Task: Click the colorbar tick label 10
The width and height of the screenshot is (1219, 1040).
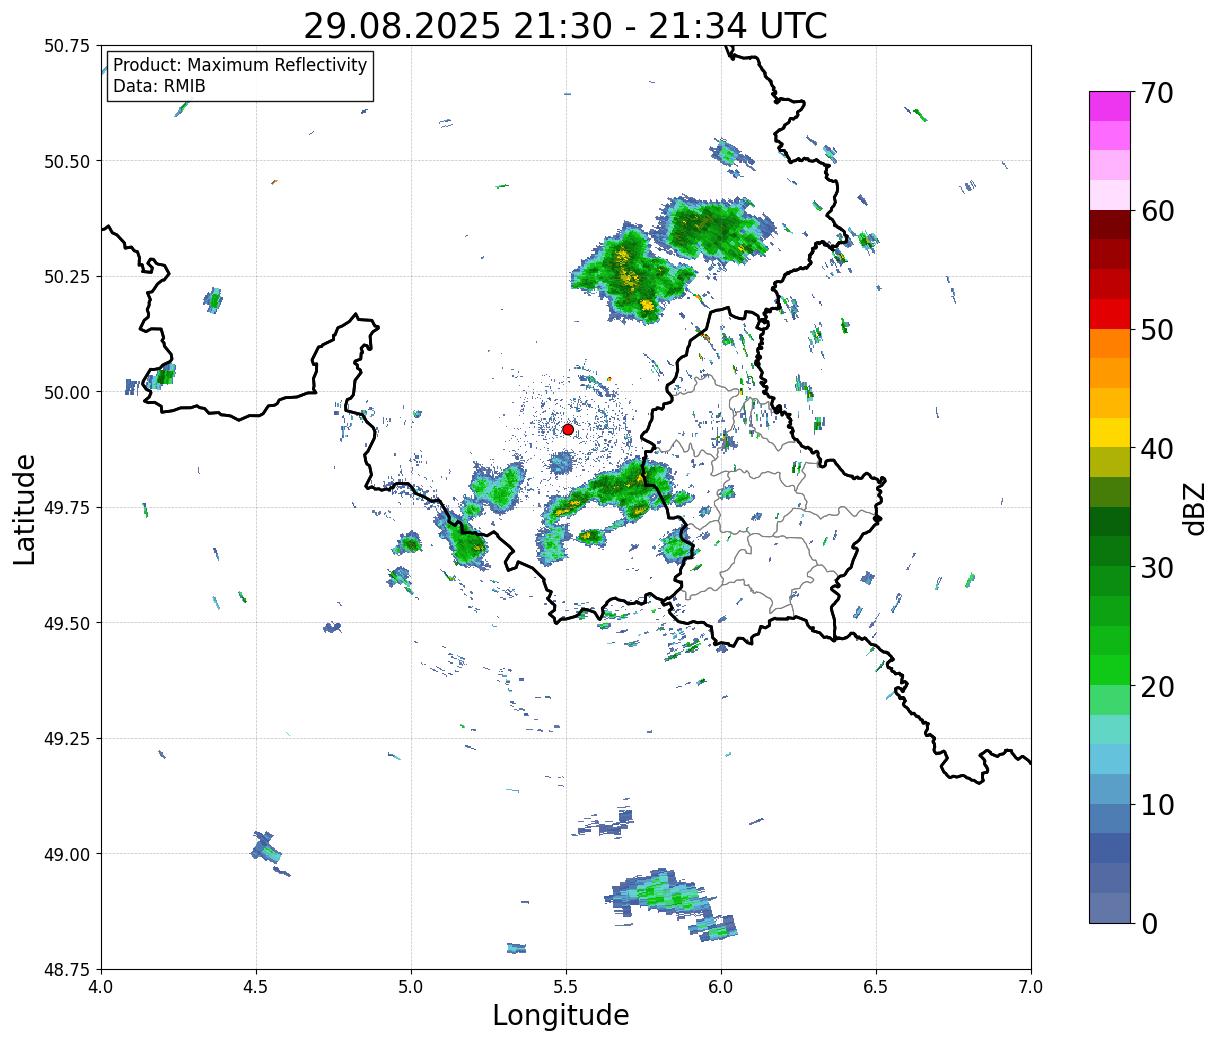Action: pyautogui.click(x=1157, y=804)
